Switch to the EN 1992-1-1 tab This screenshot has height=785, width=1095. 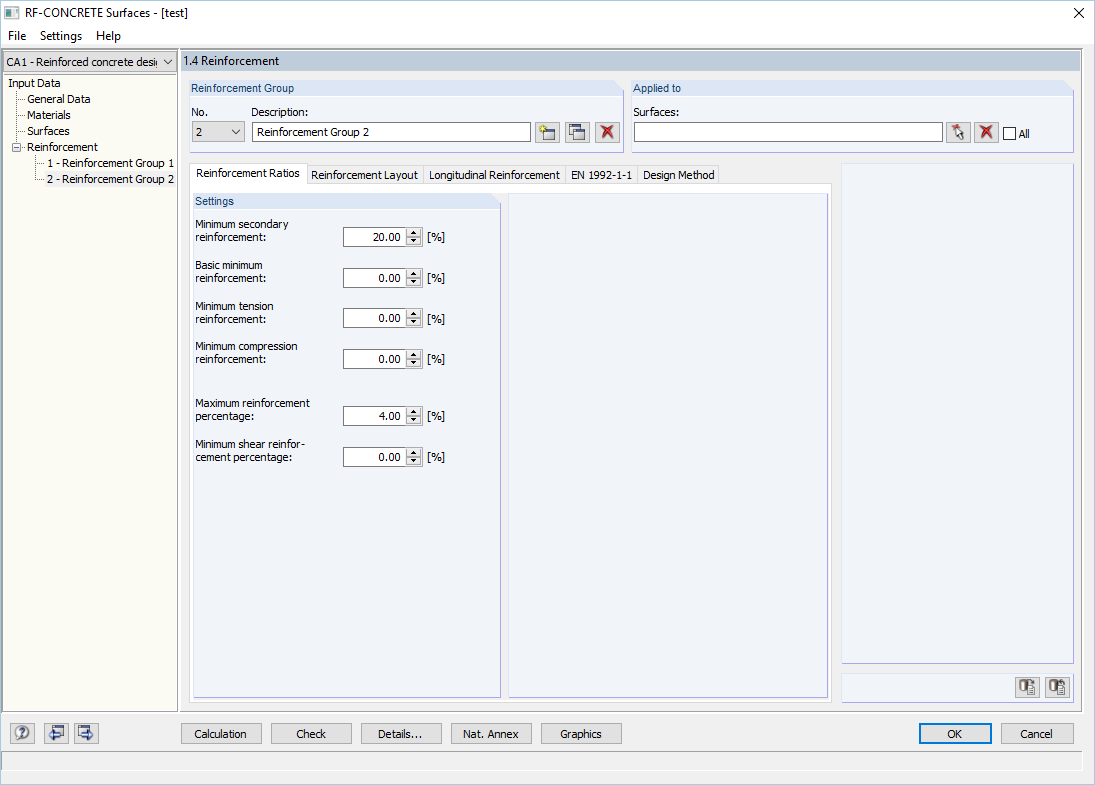click(x=601, y=175)
